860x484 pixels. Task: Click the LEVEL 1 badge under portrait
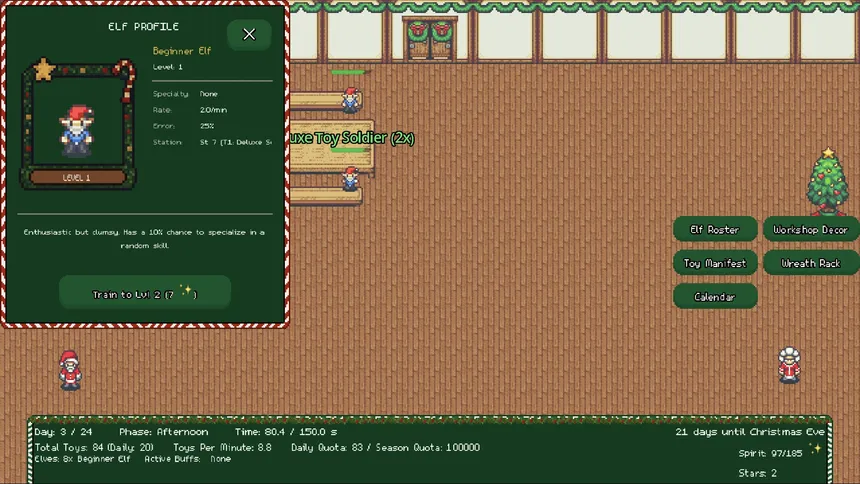click(x=77, y=178)
